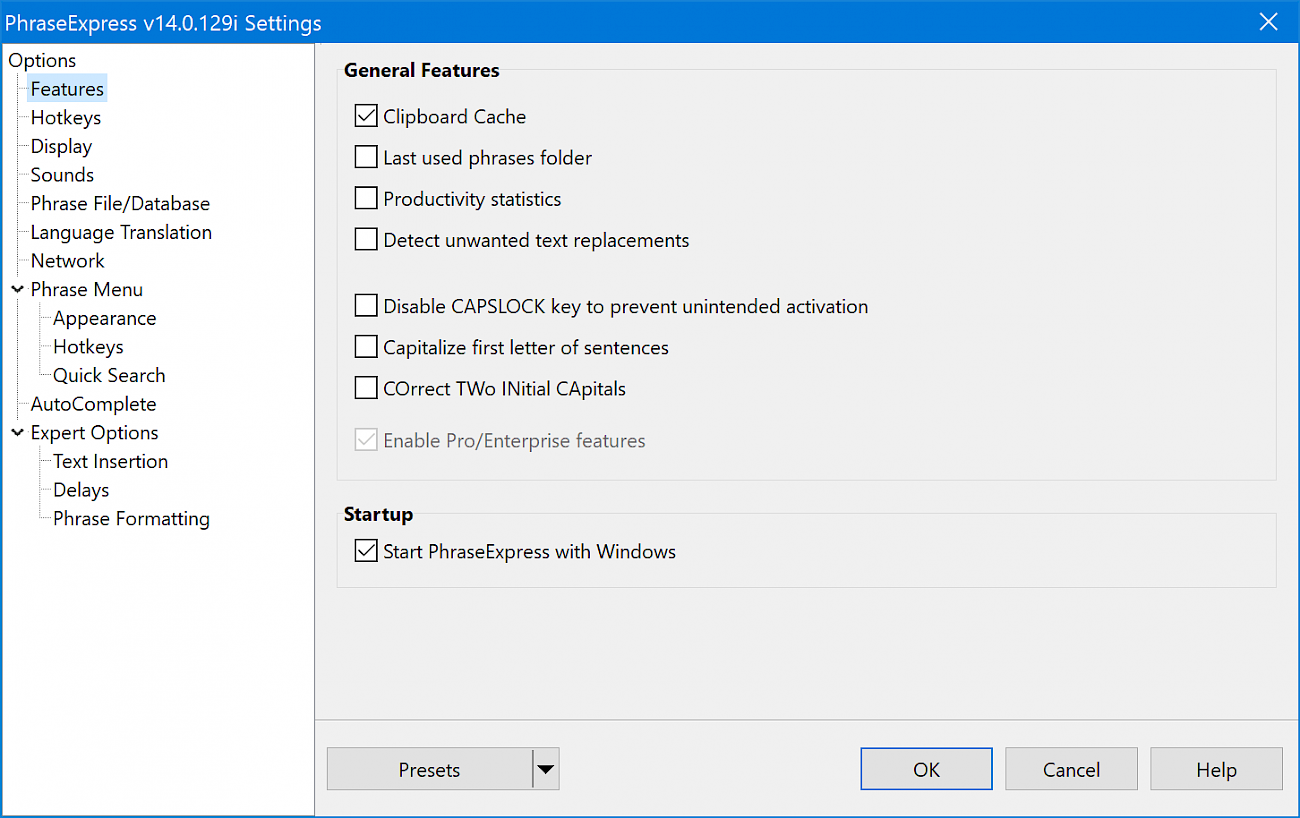Click the Startup group heading
The width and height of the screenshot is (1300, 818).
point(378,514)
